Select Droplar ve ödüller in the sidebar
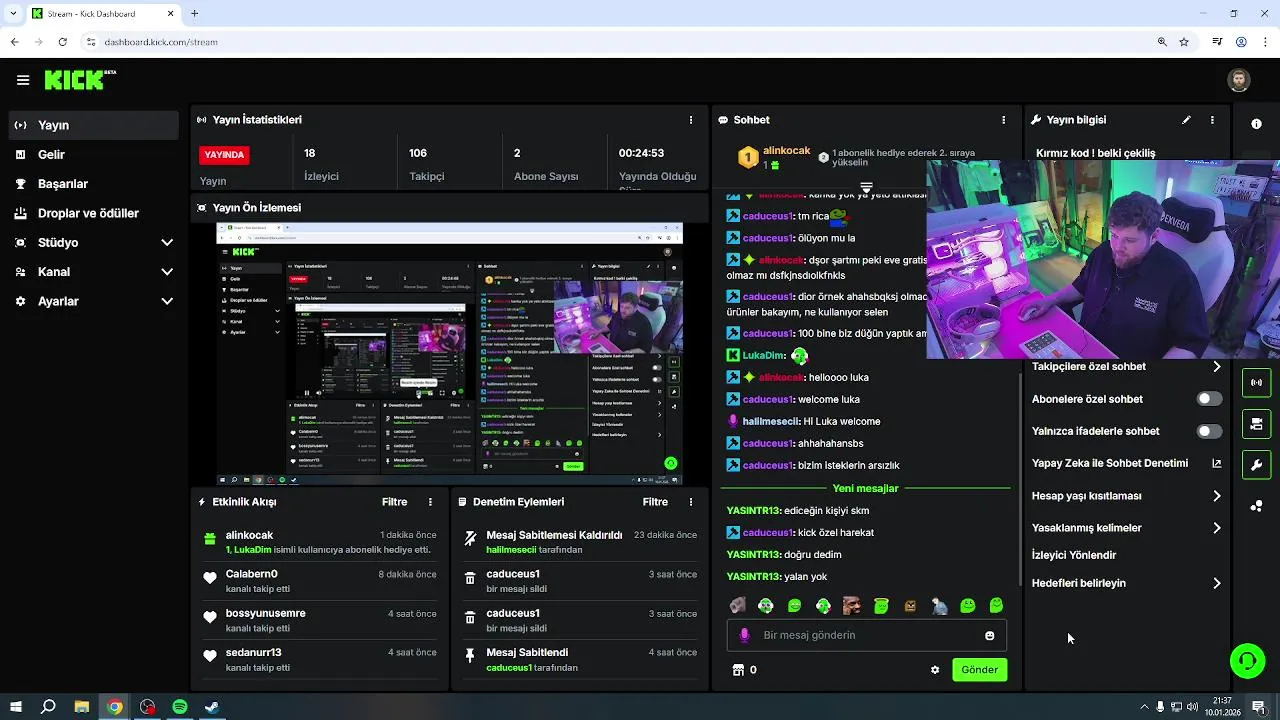This screenshot has height=720, width=1280. pyautogui.click(x=95, y=213)
